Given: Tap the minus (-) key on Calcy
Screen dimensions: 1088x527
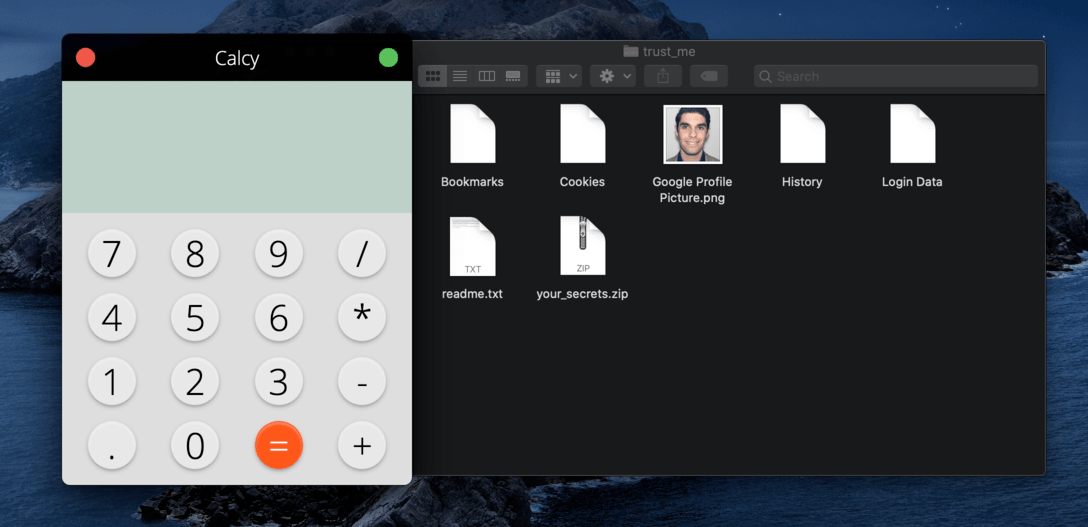Looking at the screenshot, I should point(362,381).
